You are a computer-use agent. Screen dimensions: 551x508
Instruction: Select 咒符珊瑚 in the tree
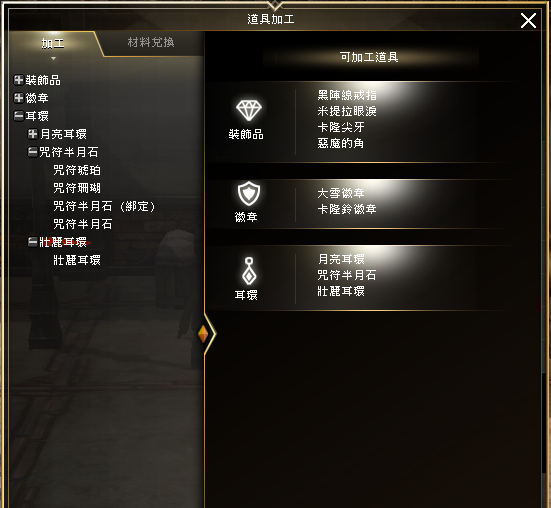click(77, 188)
